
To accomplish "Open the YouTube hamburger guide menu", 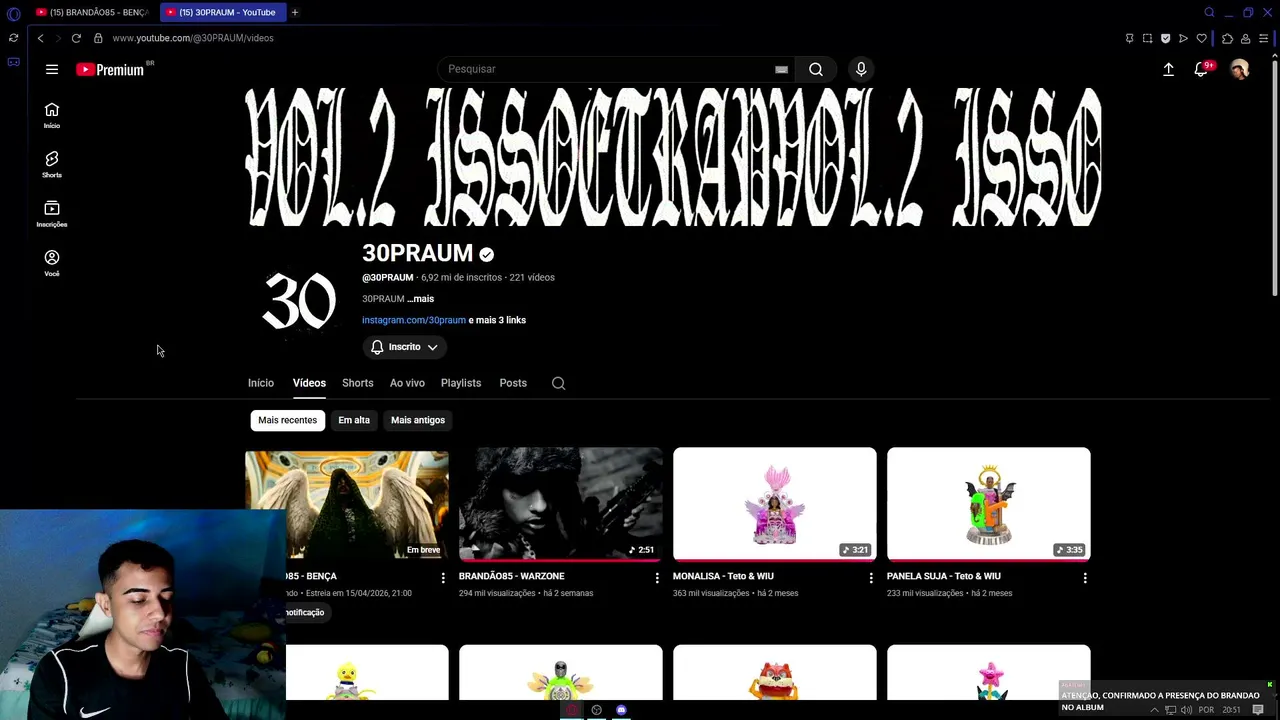I will [x=52, y=69].
